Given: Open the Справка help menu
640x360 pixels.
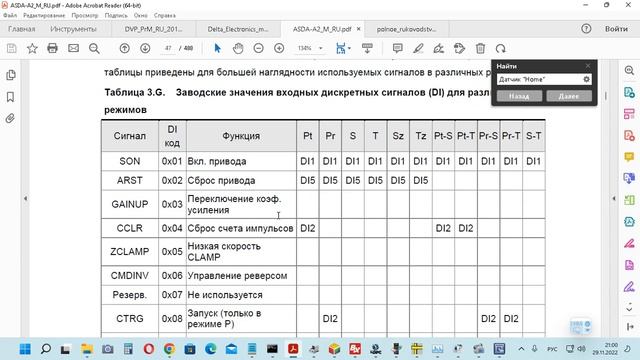Looking at the screenshot, I should tap(165, 16).
